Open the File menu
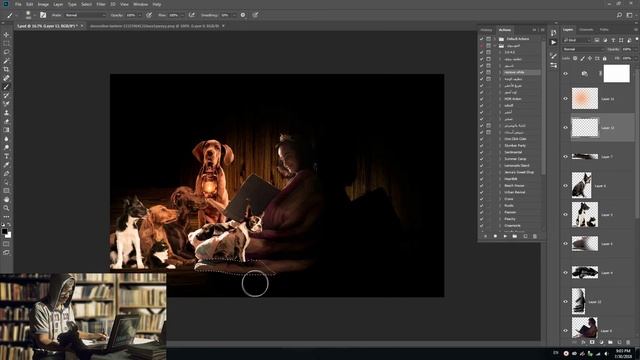This screenshot has width=640, height=360. click(18, 4)
